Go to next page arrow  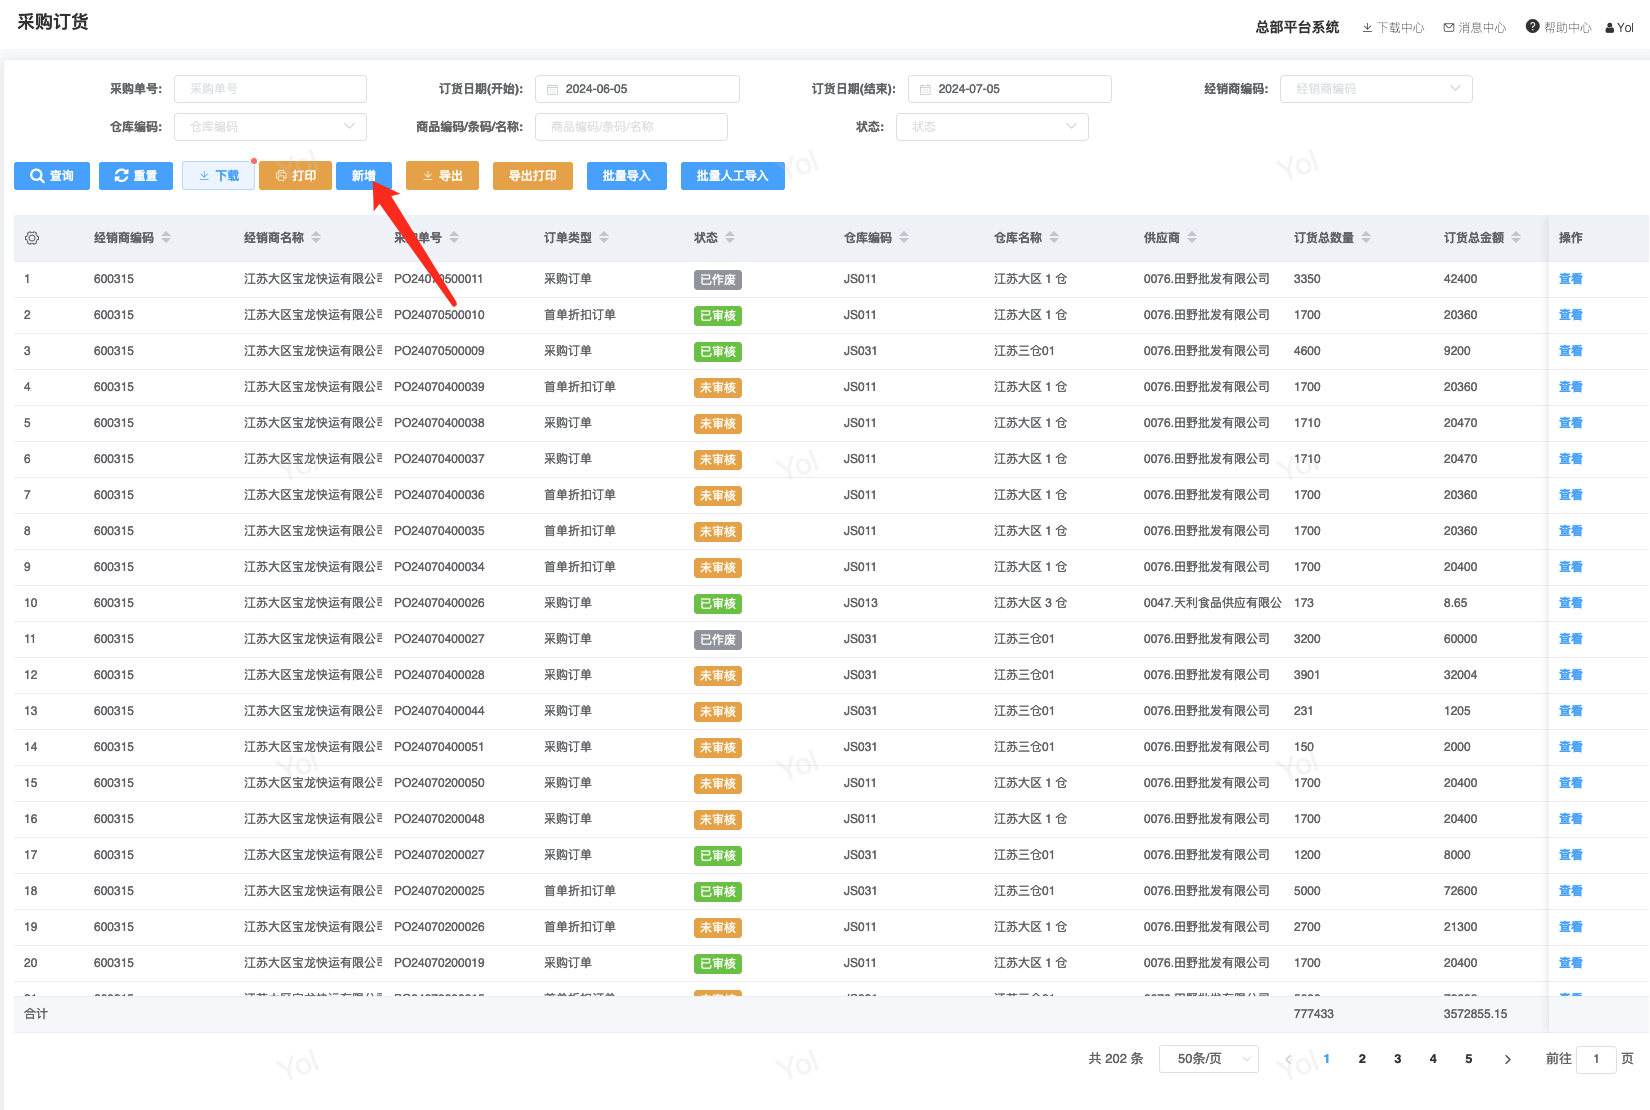pos(1507,1059)
